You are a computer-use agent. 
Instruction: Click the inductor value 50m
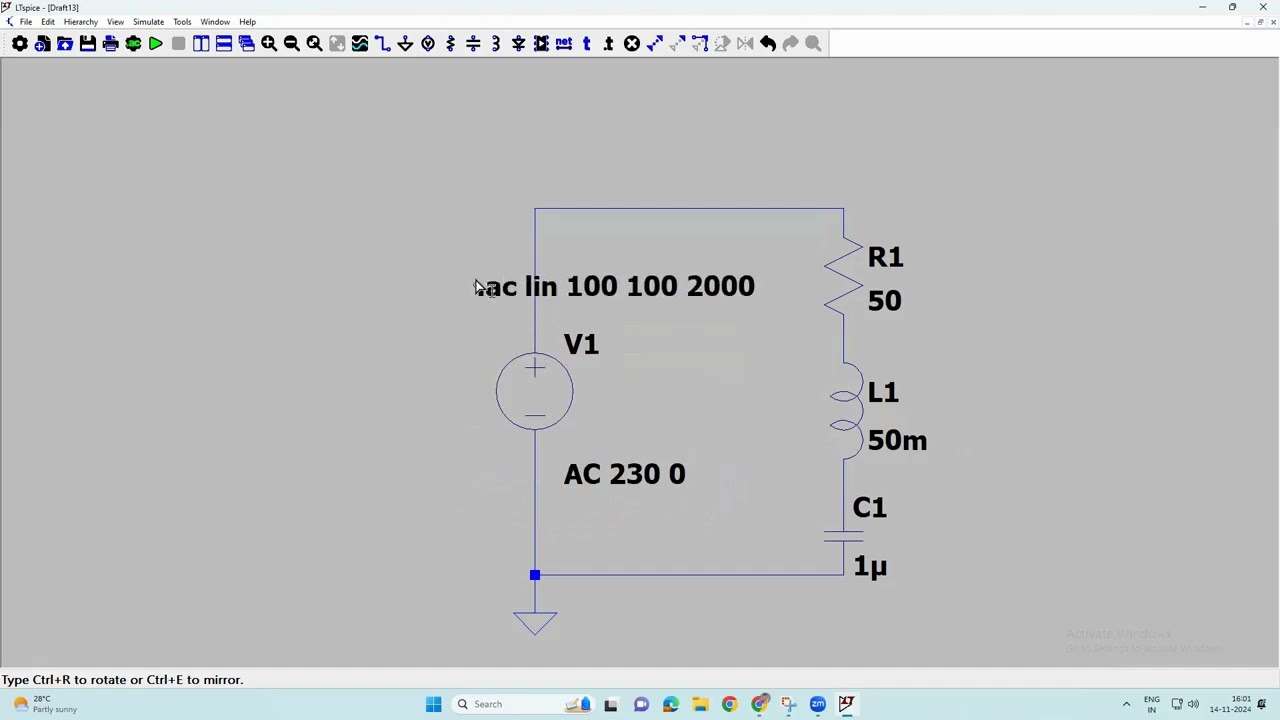[897, 441]
